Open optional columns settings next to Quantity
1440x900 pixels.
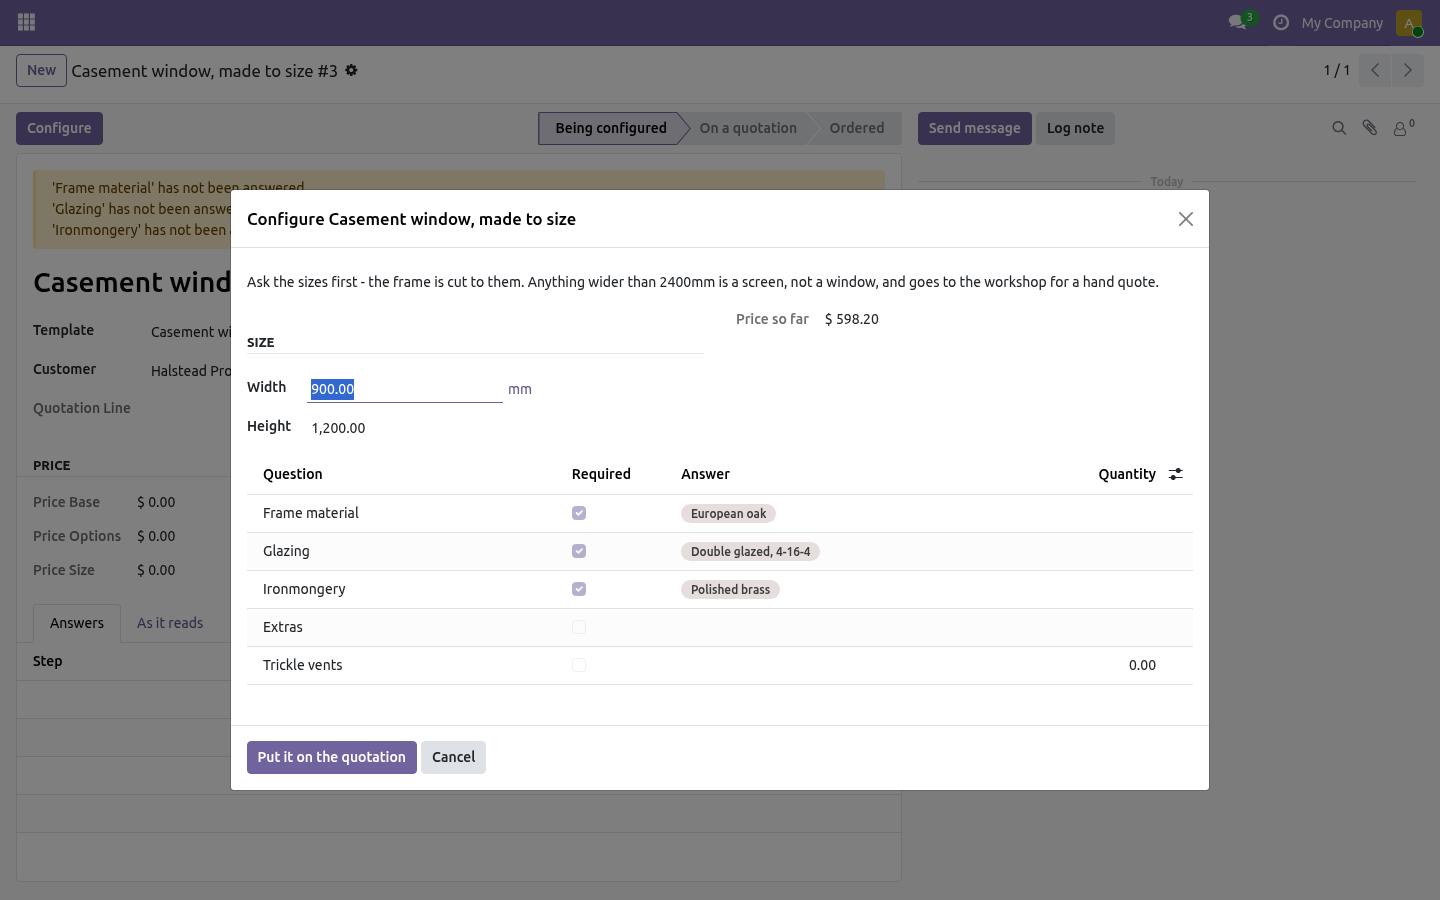(1176, 474)
